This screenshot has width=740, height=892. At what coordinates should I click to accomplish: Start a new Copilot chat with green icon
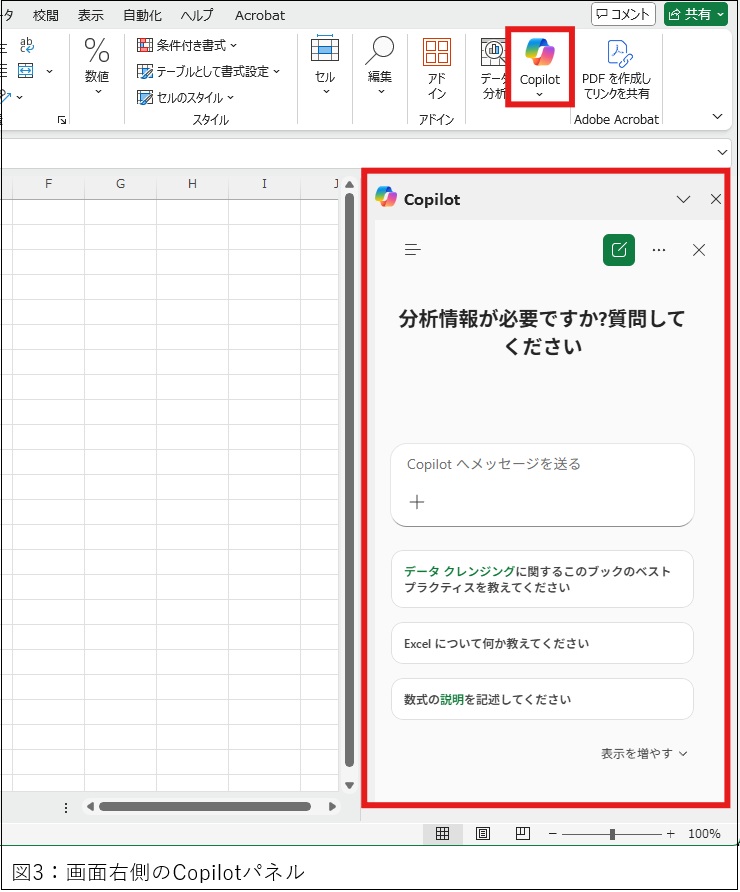pyautogui.click(x=619, y=250)
